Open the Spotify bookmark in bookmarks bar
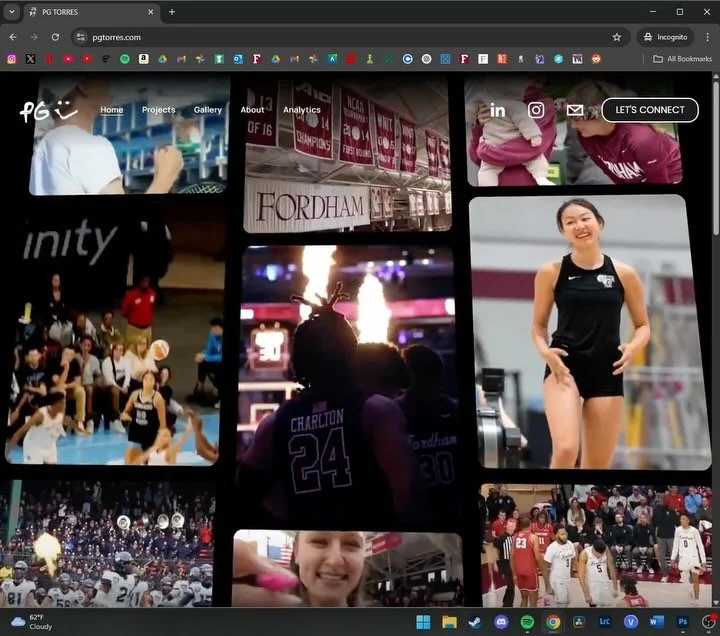This screenshot has height=636, width=720. pyautogui.click(x=124, y=59)
